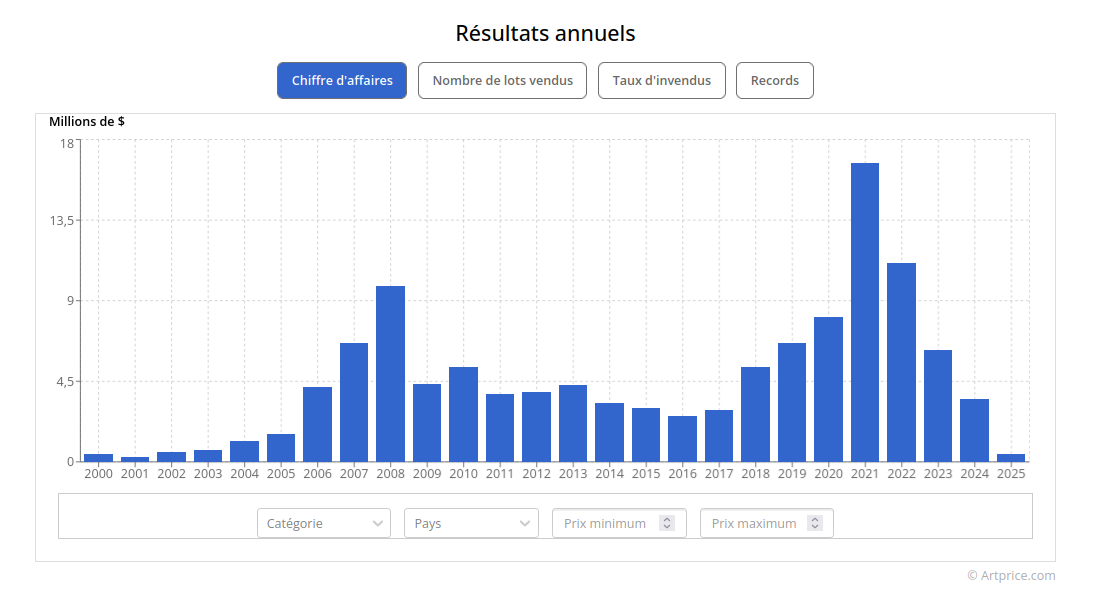Click the 2013 bar
1095x609 pixels.
tap(573, 423)
